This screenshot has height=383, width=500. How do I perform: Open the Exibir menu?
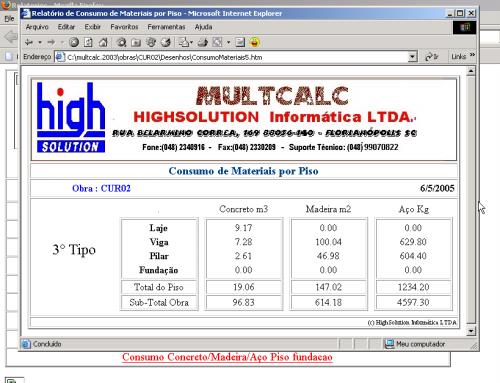[x=93, y=27]
